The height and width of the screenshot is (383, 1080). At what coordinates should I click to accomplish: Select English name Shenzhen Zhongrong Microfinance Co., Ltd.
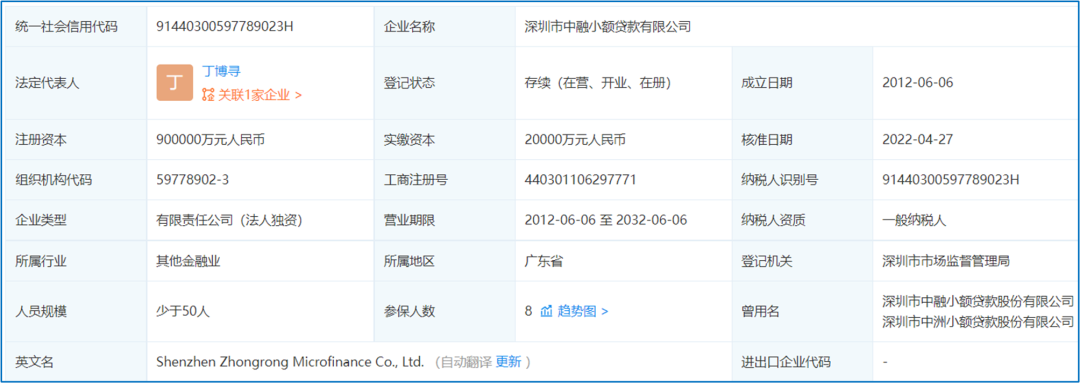(289, 361)
